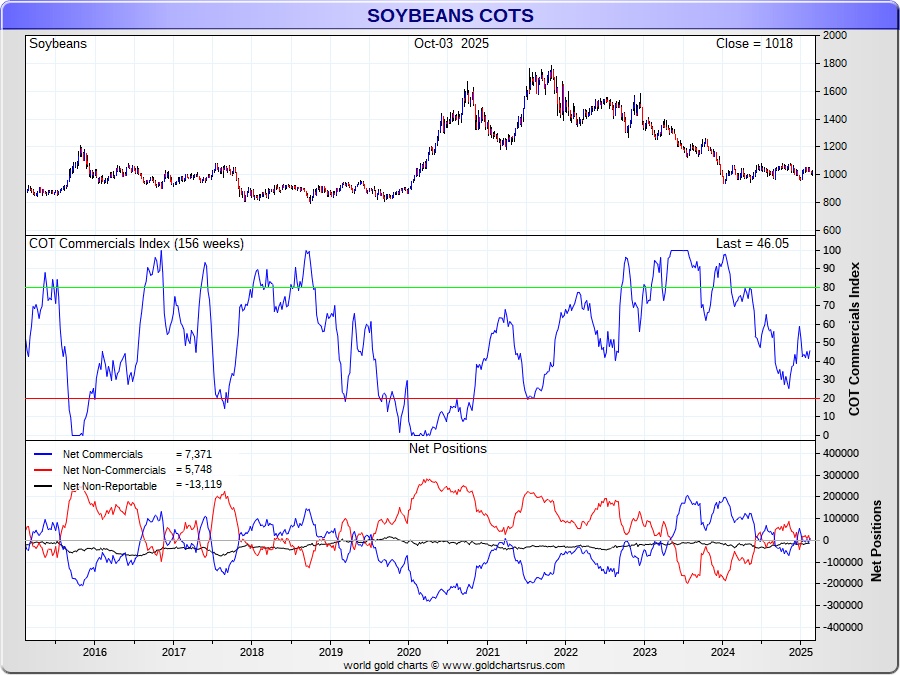Open the www.goldchartsrus.com credit link
The image size is (900, 675).
[x=503, y=666]
